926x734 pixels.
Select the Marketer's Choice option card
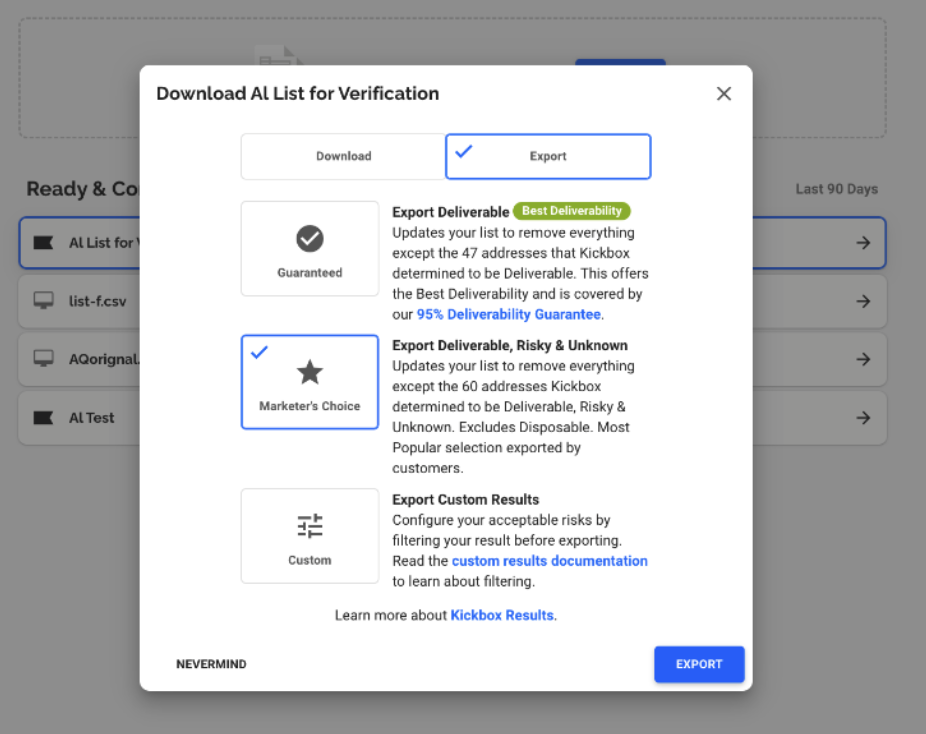tap(309, 381)
